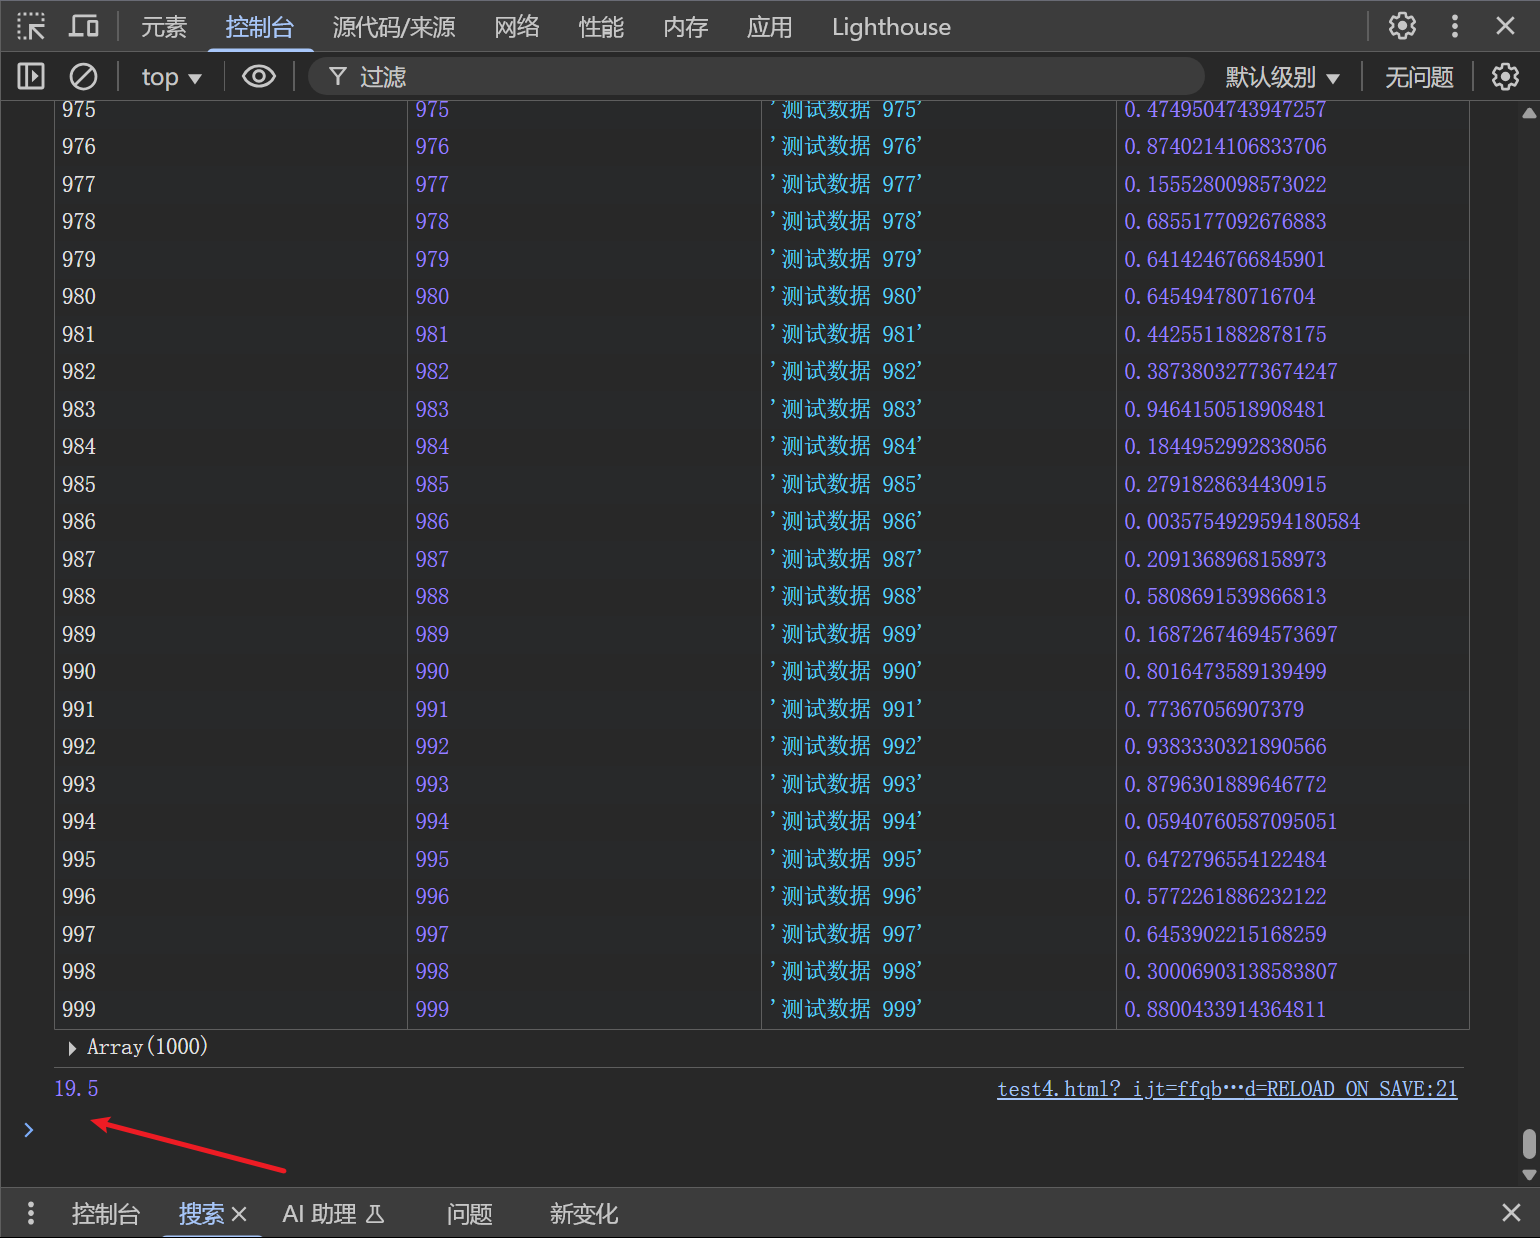Clear the console with the circle-slash icon
The image size is (1540, 1238).
pos(83,77)
